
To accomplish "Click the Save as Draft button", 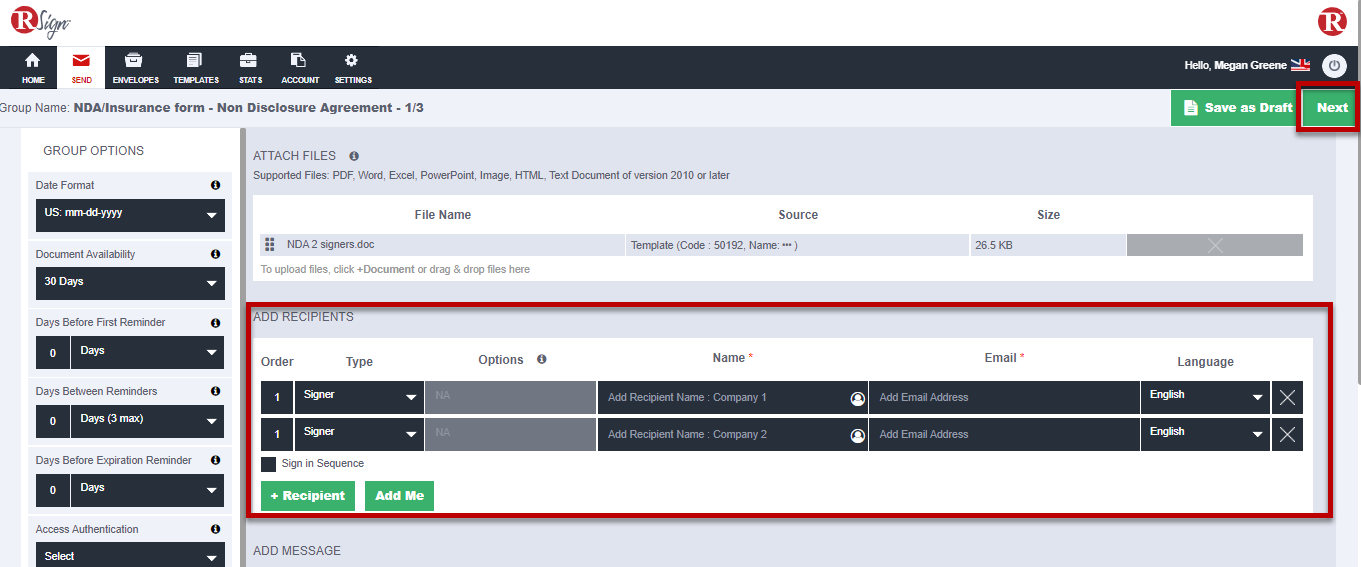I will [1236, 108].
